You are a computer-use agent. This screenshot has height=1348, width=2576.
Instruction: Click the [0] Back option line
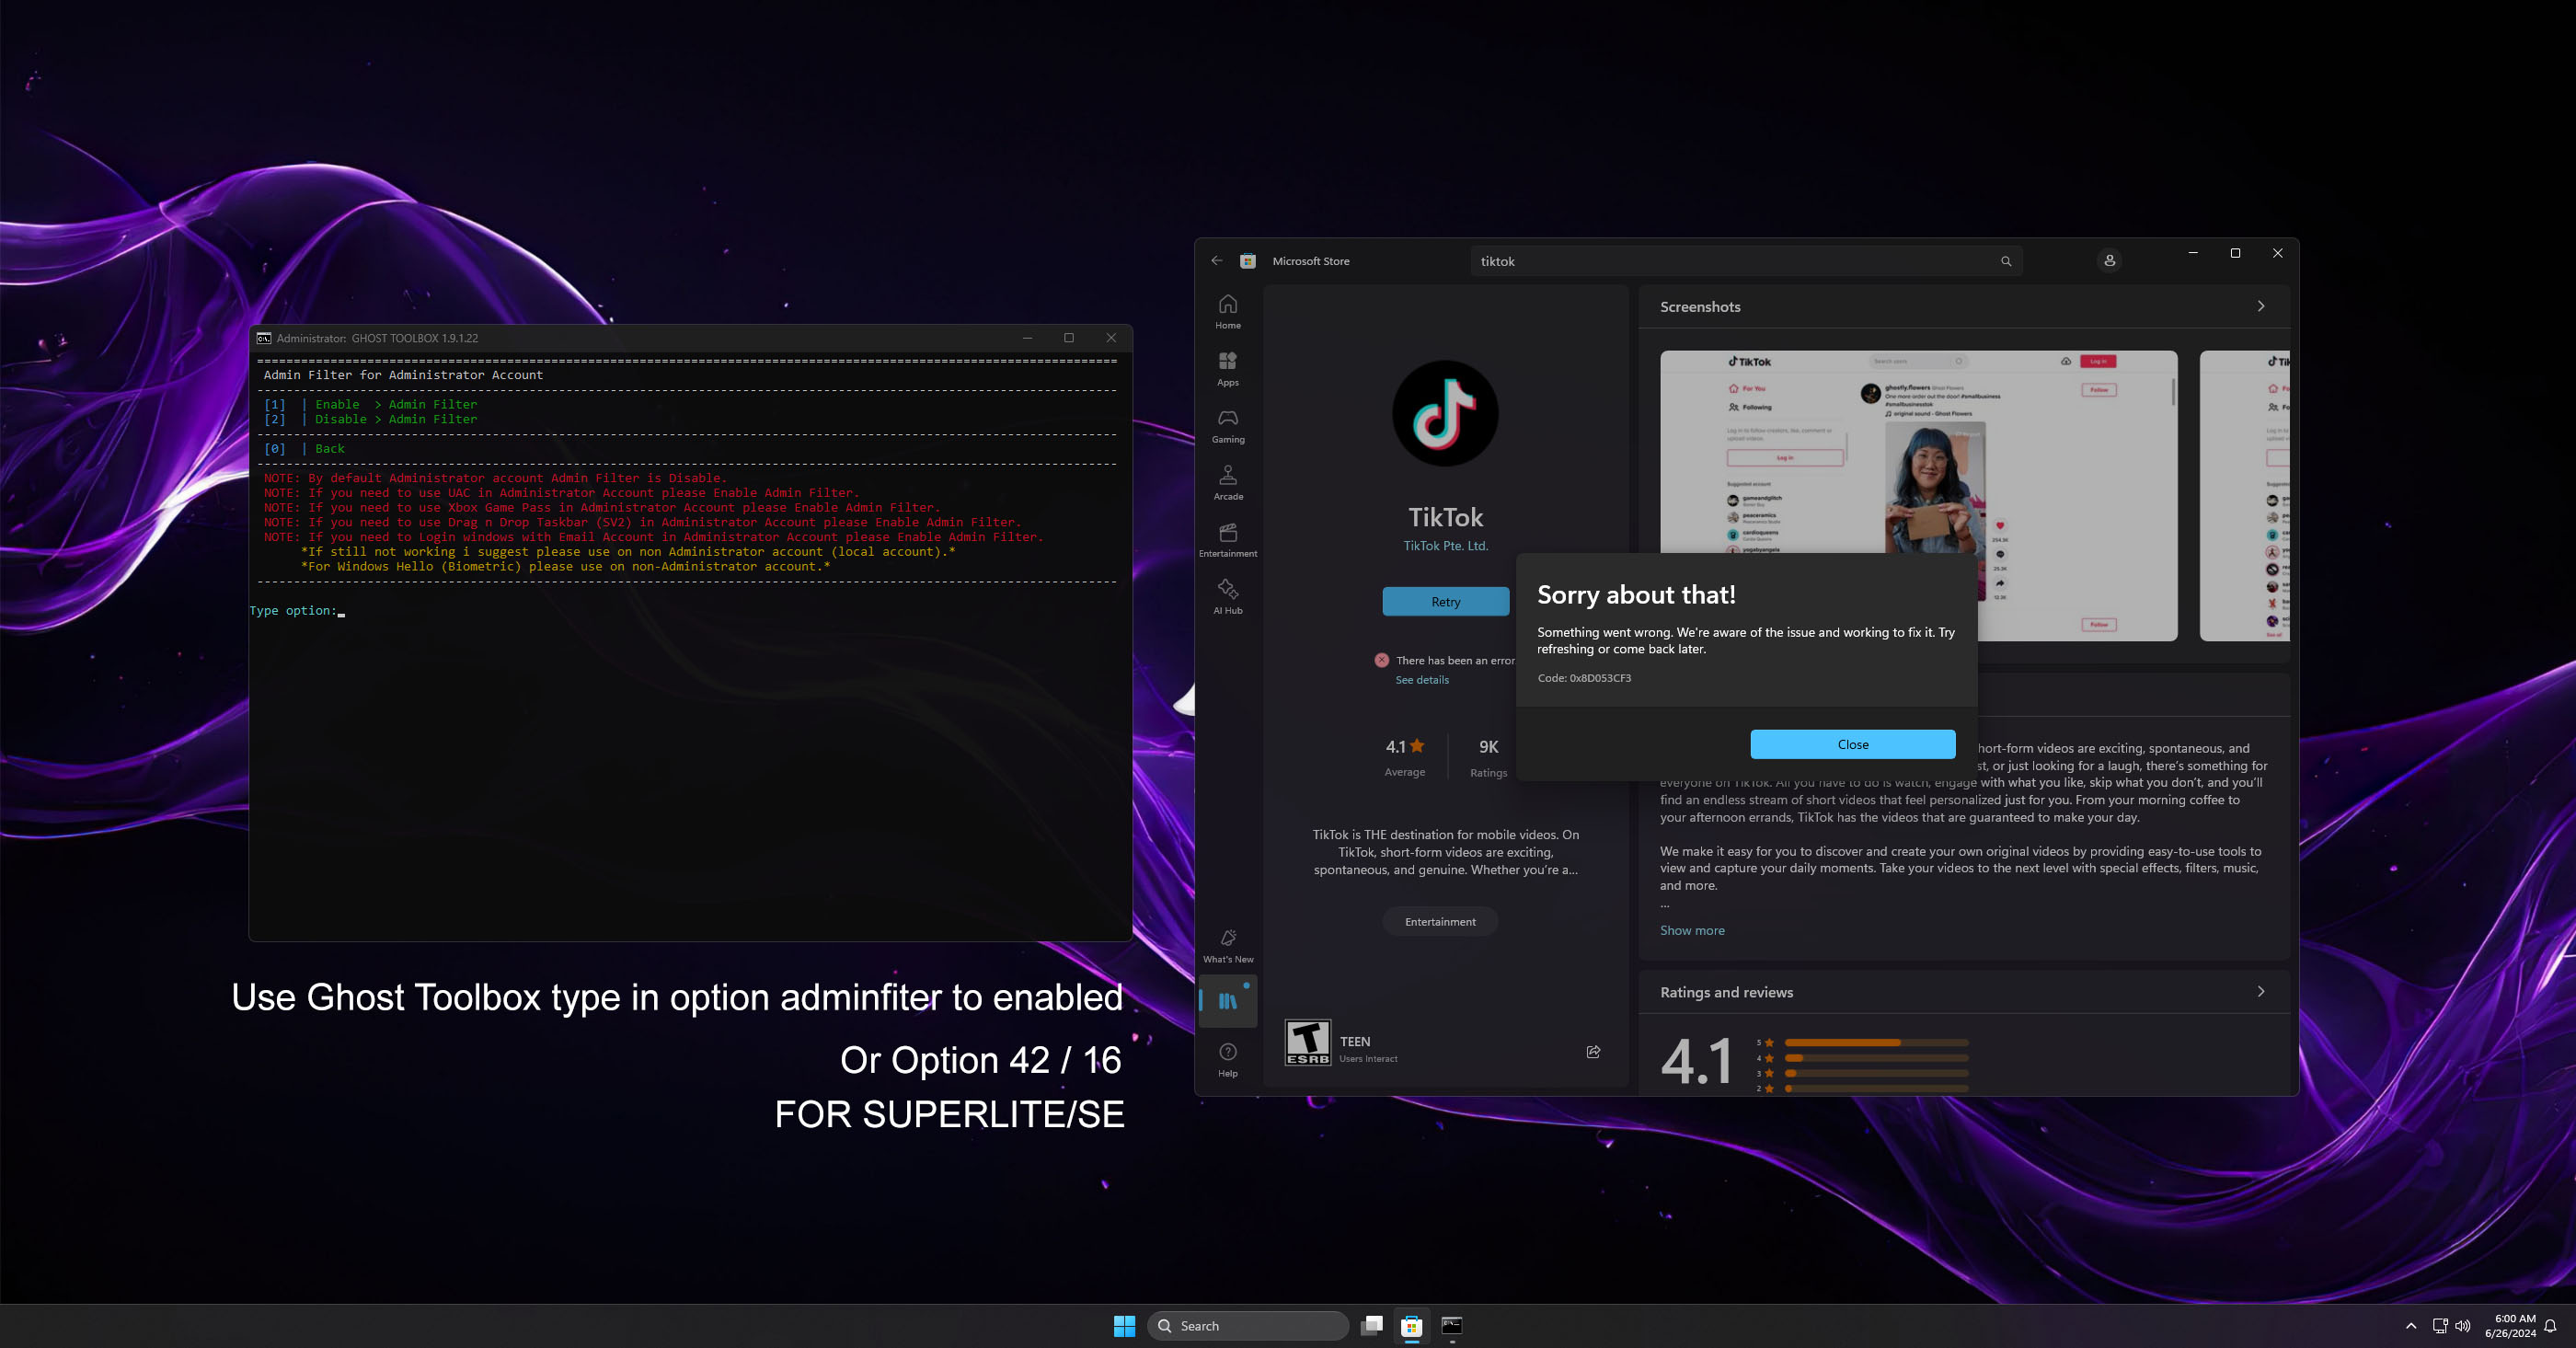point(304,449)
